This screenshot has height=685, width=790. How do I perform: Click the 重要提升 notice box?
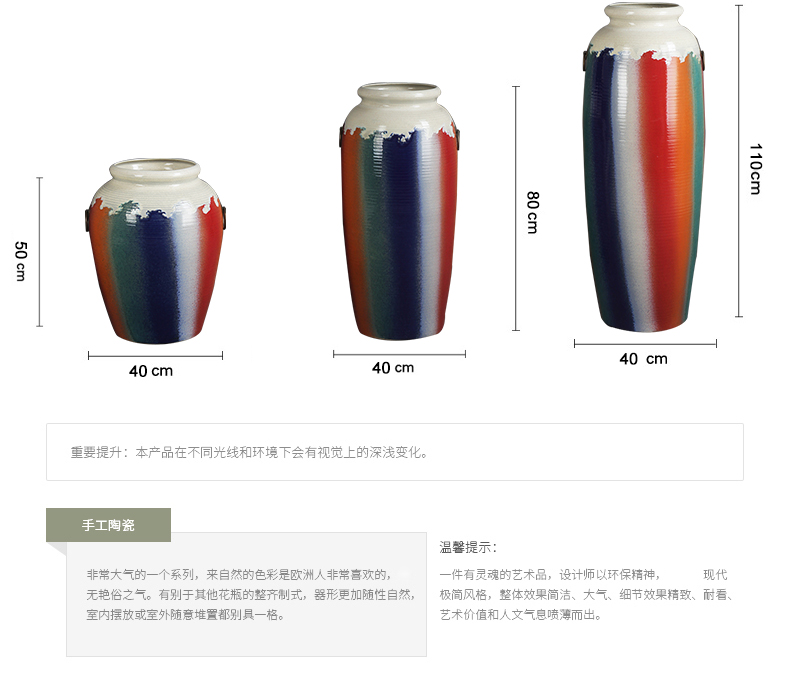point(394,452)
